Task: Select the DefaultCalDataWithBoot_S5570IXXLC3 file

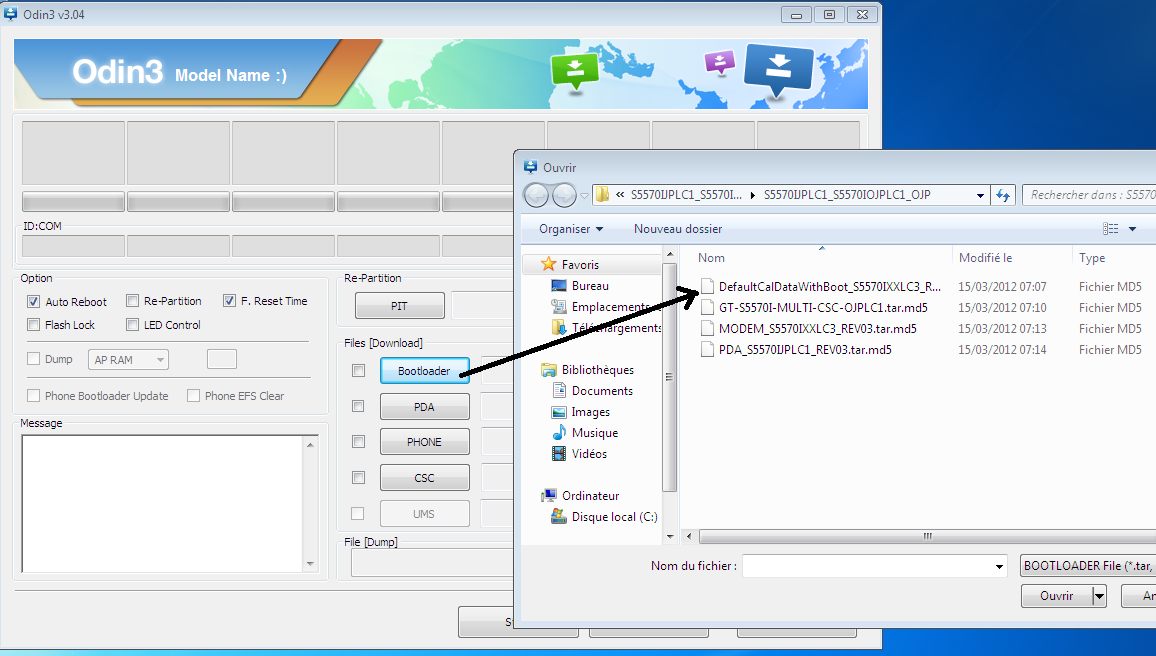Action: click(829, 287)
